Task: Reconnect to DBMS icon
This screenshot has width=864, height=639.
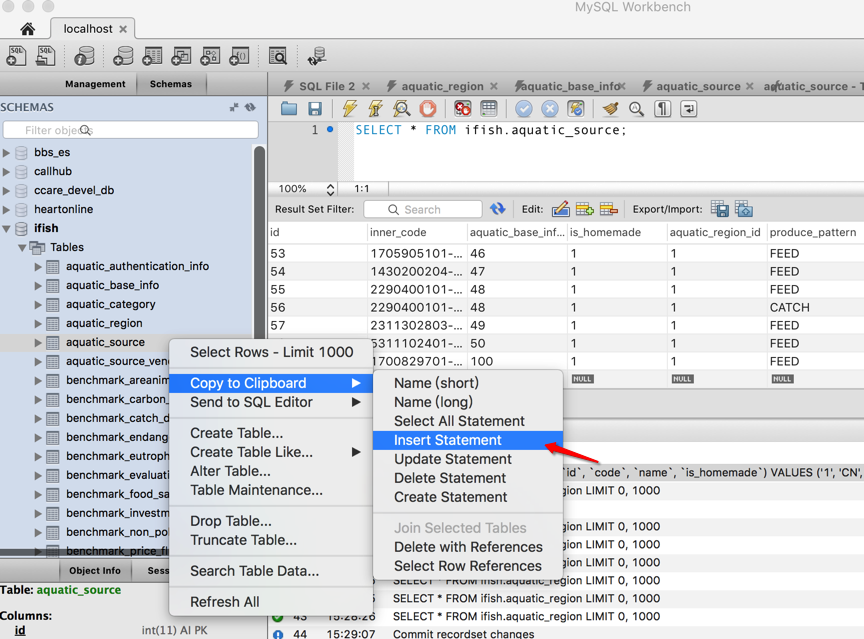Action: 317,56
